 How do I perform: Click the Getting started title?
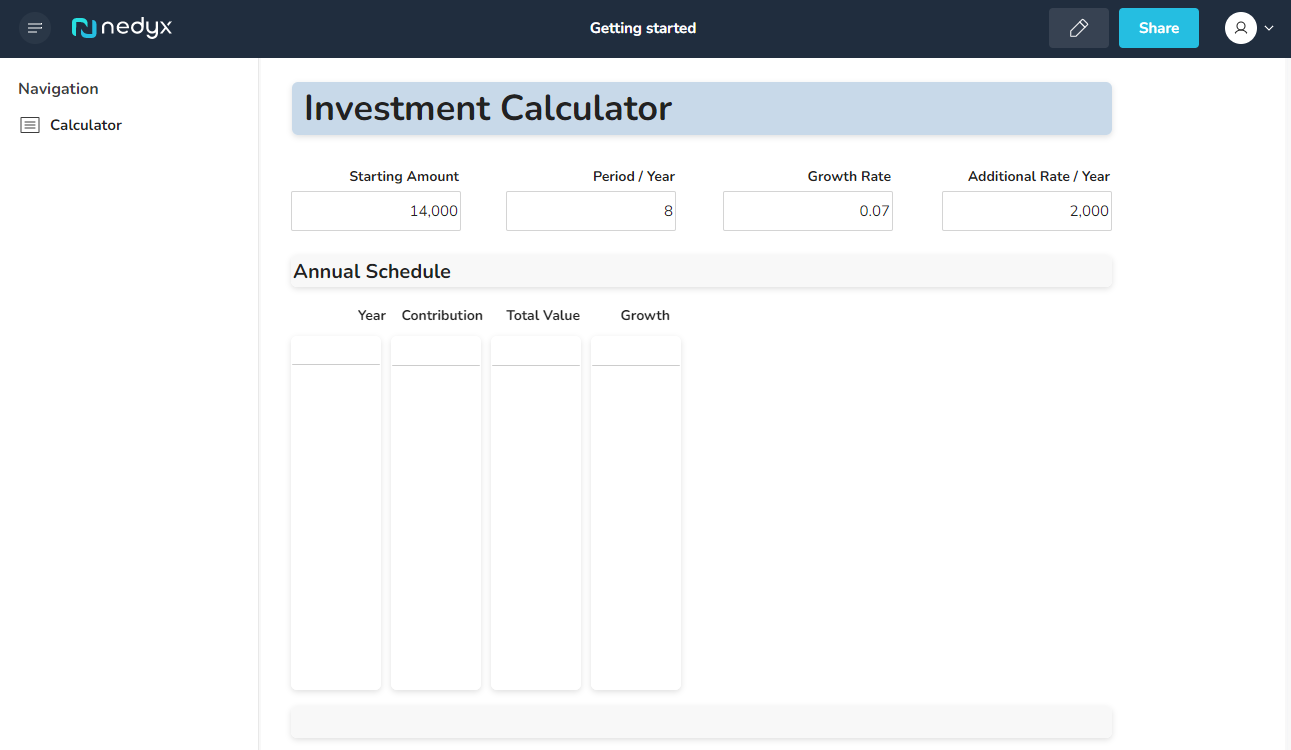pyautogui.click(x=642, y=28)
